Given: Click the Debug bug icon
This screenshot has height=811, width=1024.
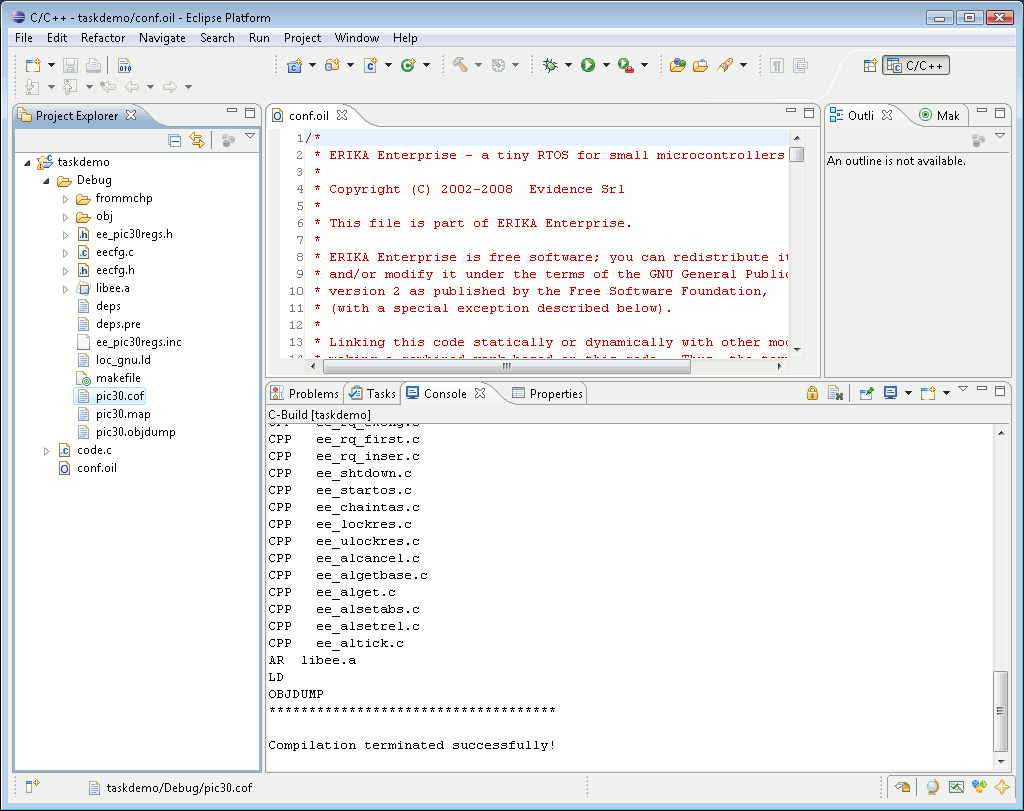Looking at the screenshot, I should 551,65.
